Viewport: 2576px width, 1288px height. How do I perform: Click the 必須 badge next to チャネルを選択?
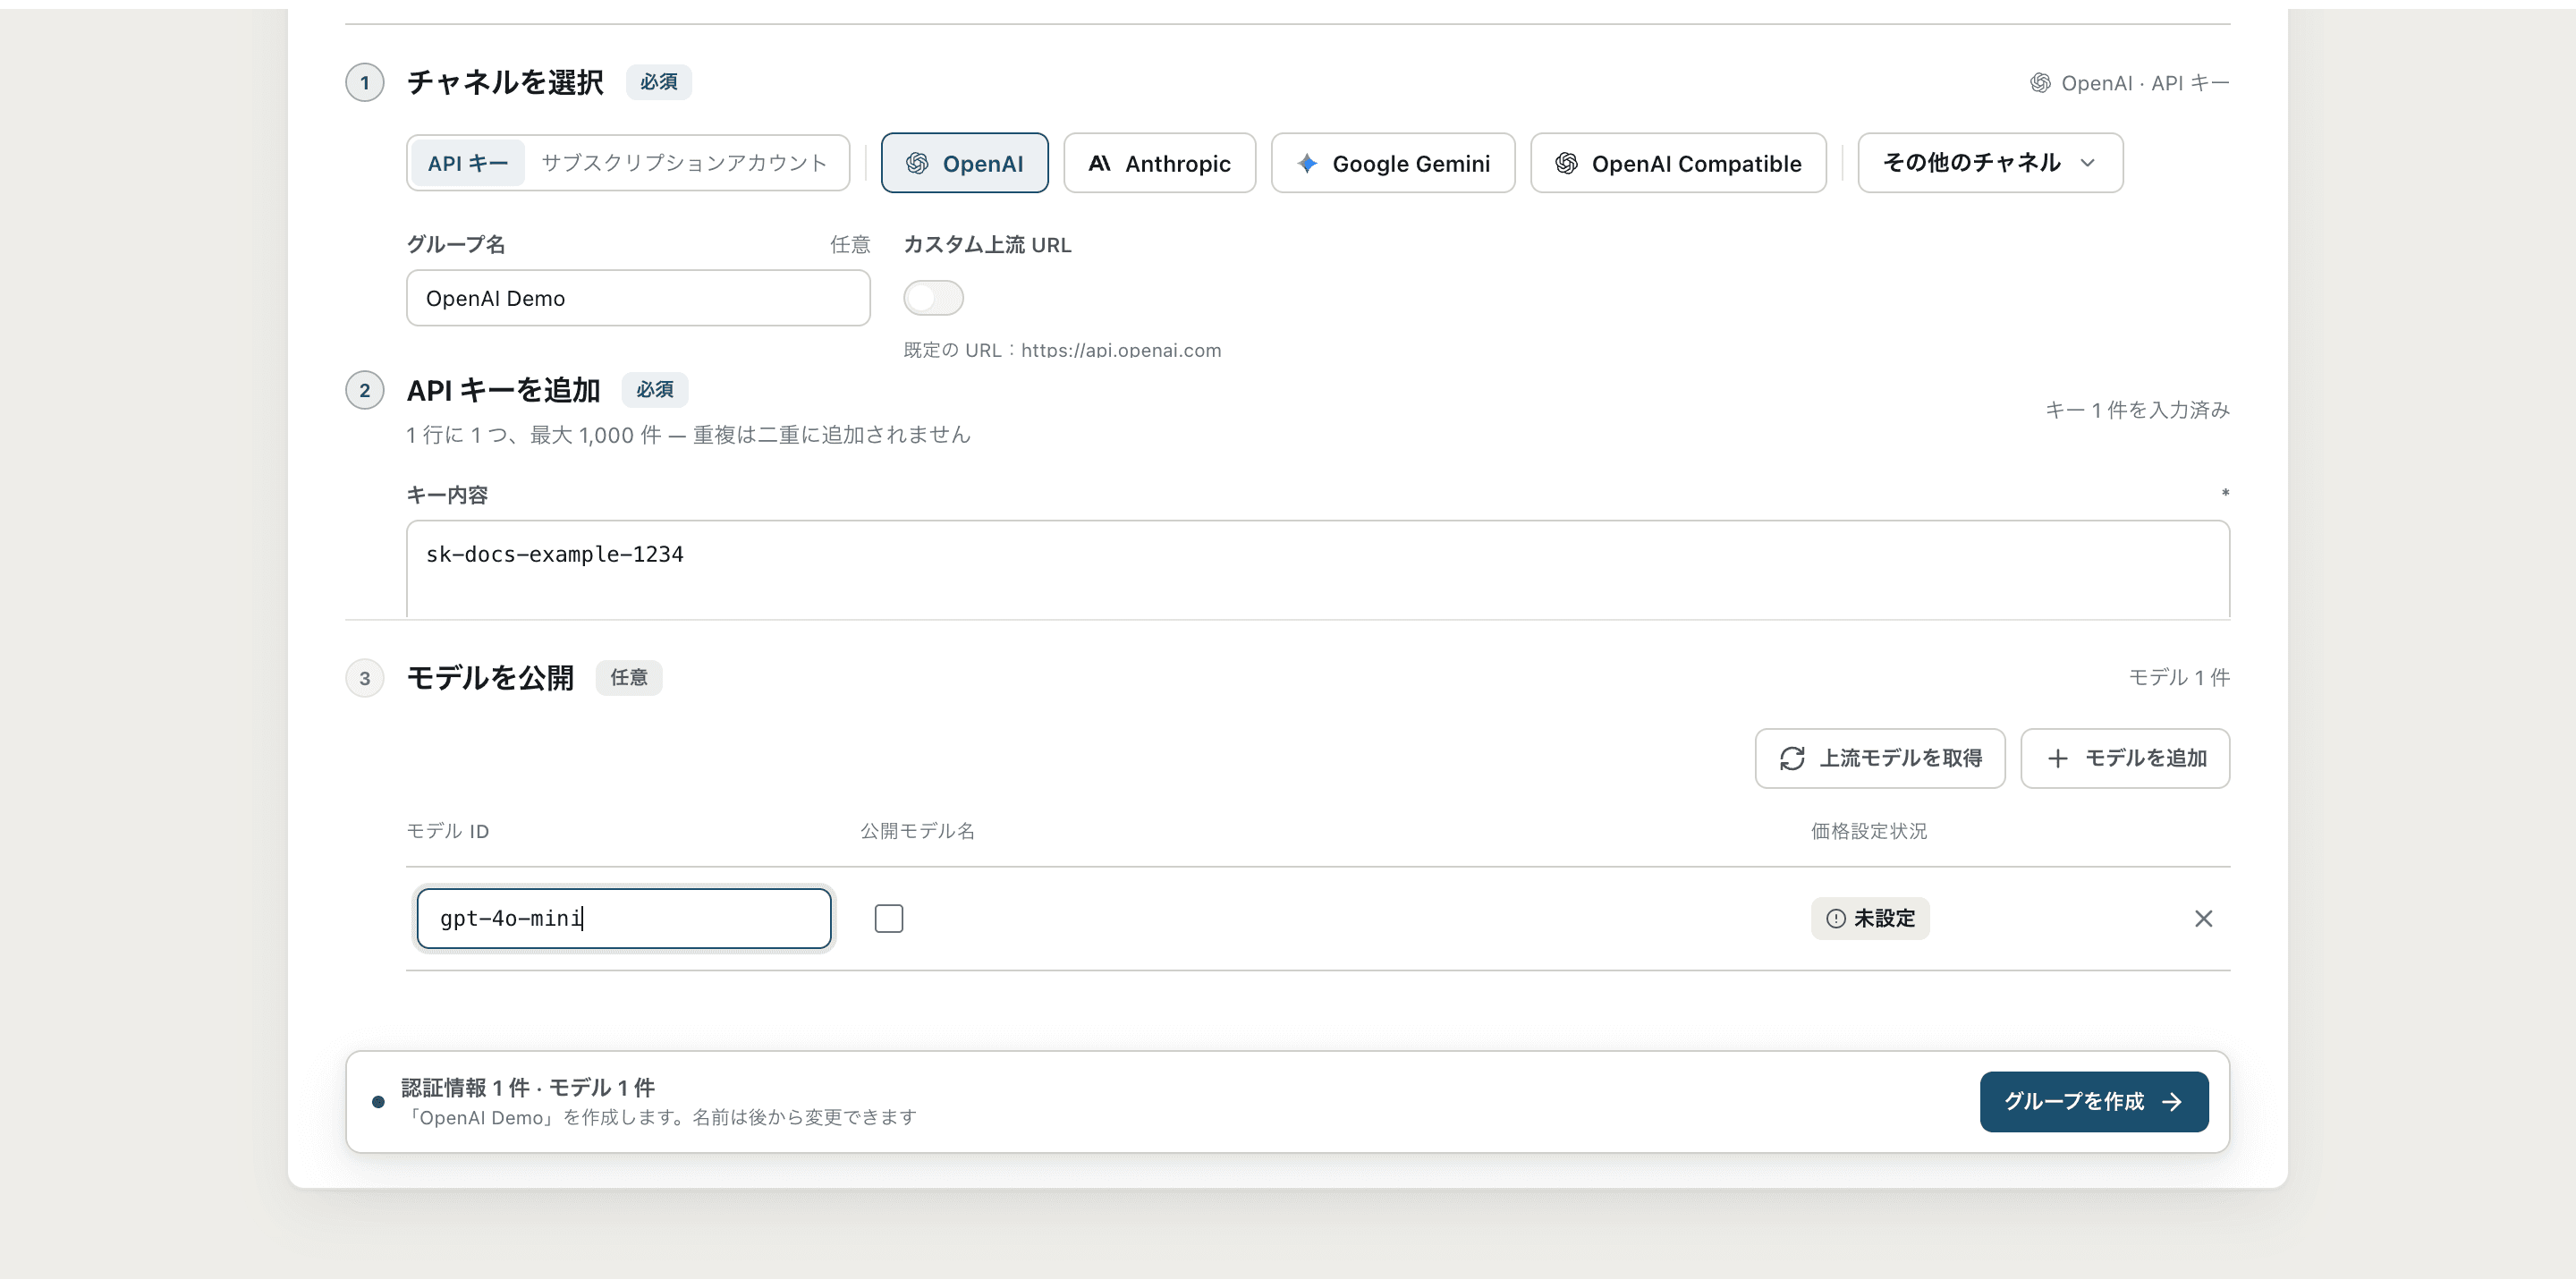click(658, 82)
